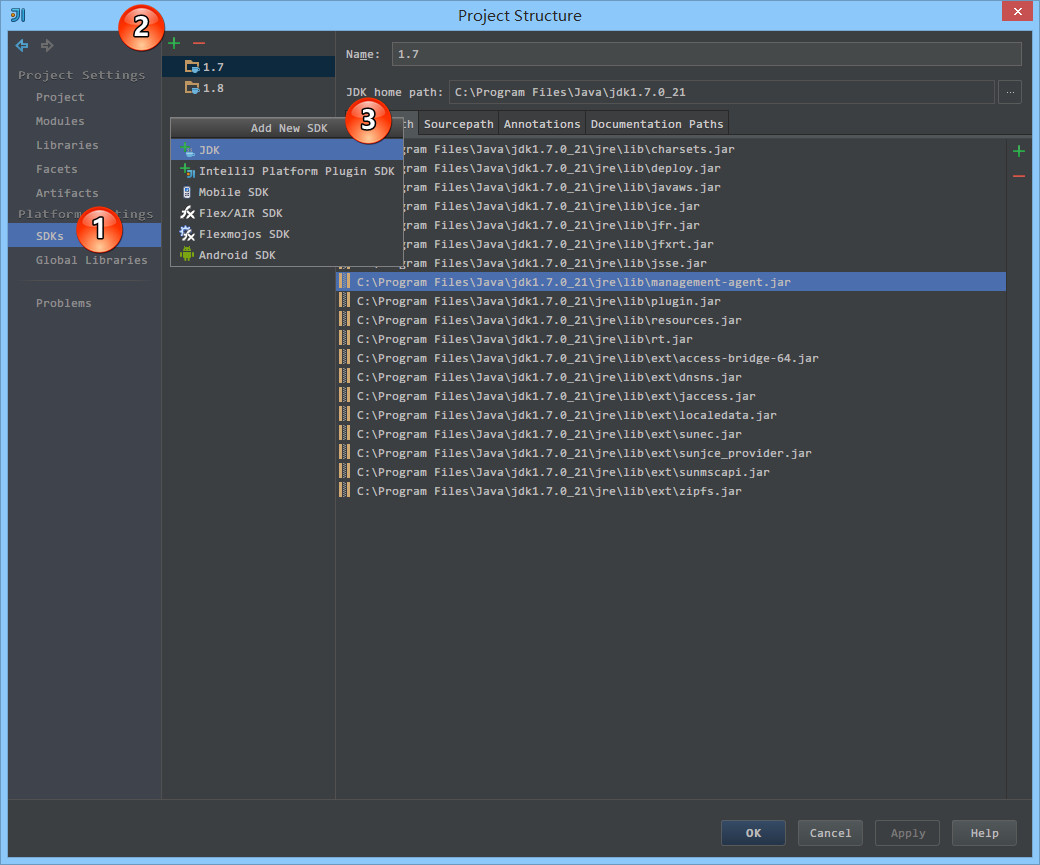Choose JDK from the Add New SDK popup

pyautogui.click(x=209, y=150)
